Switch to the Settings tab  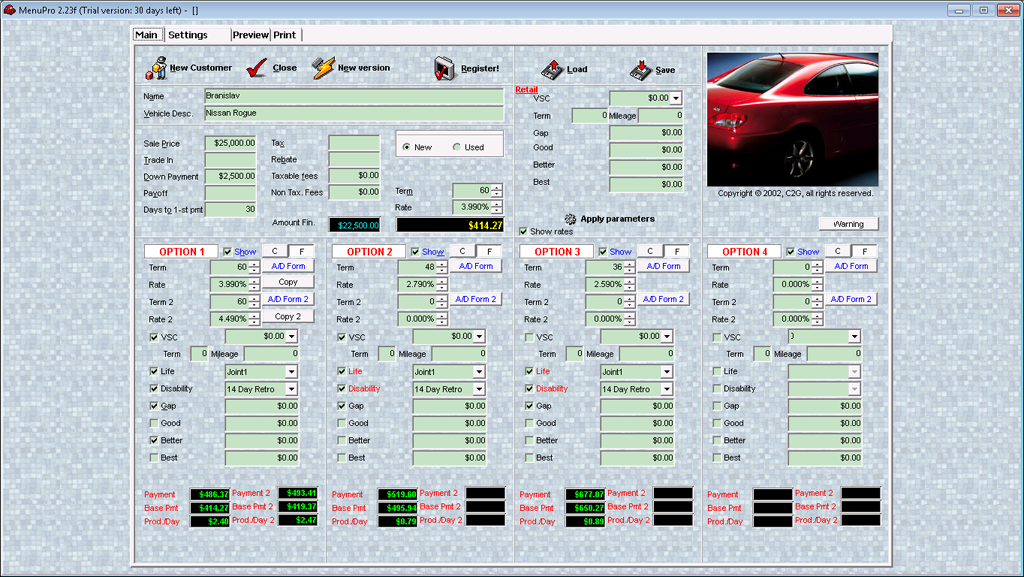pyautogui.click(x=188, y=35)
